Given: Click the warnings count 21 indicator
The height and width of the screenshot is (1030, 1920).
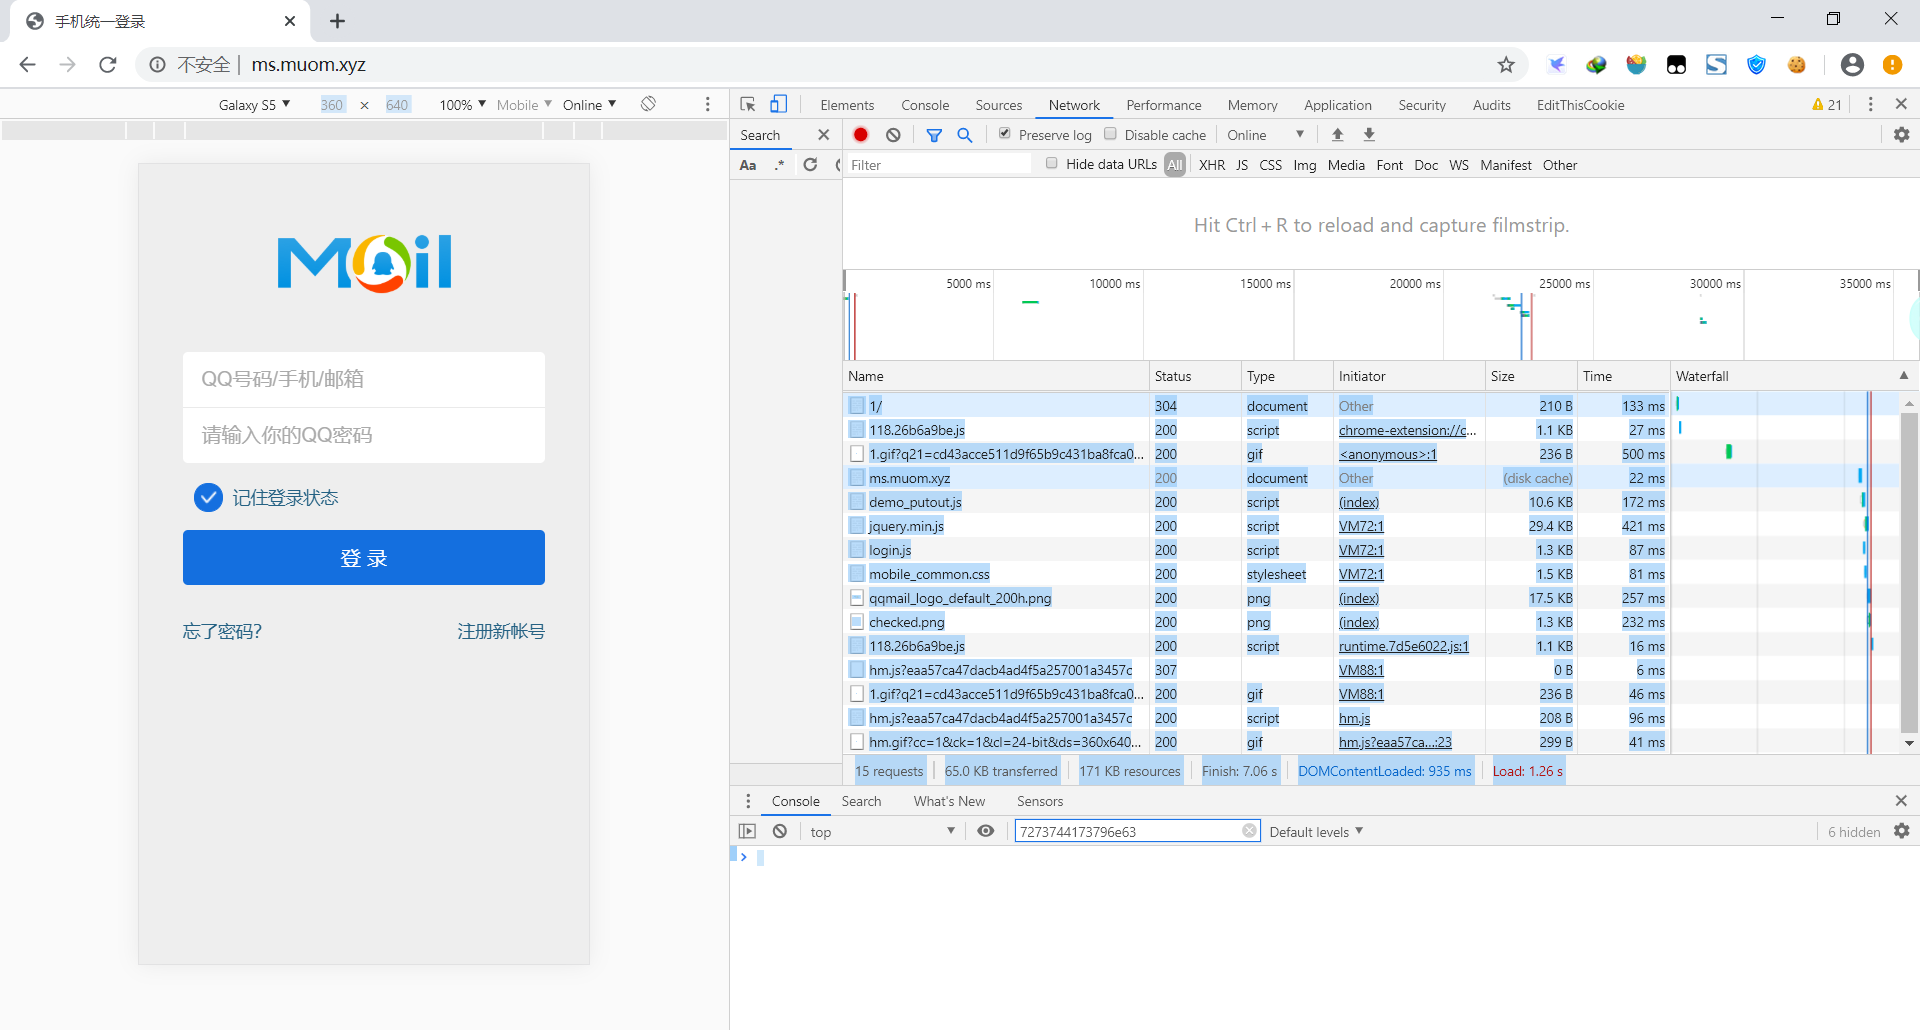Looking at the screenshot, I should coord(1827,105).
